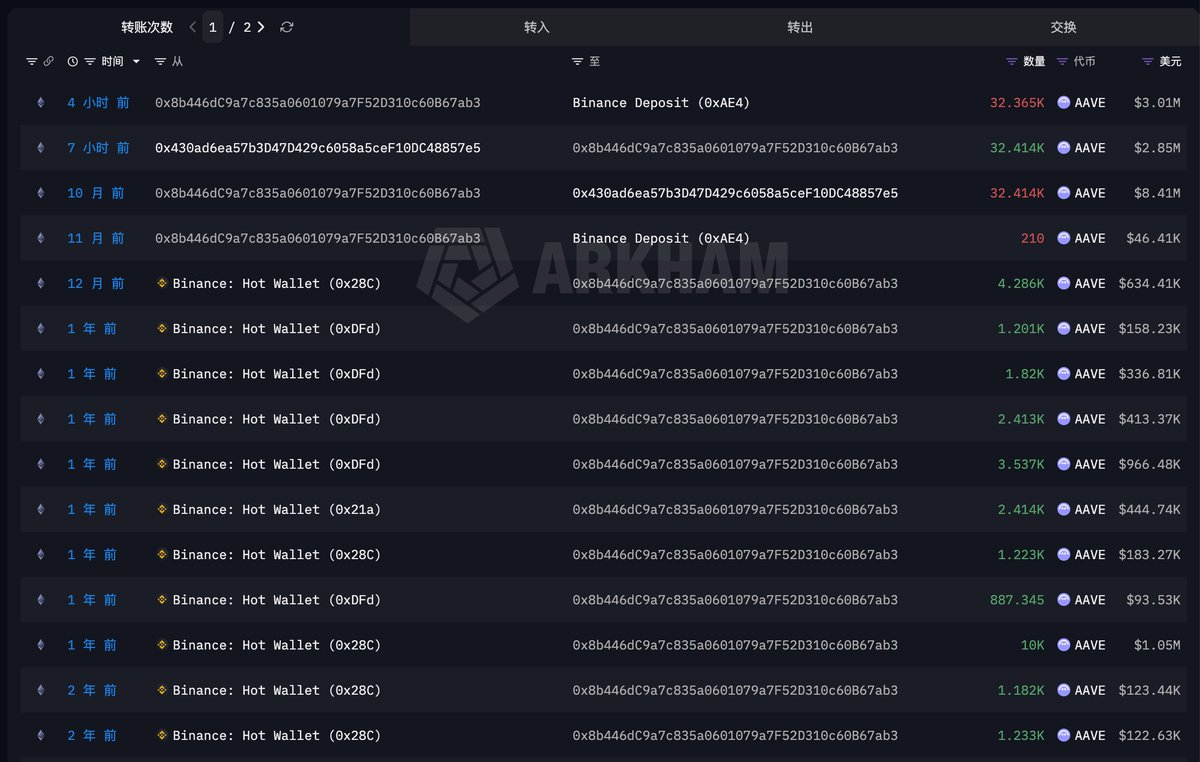Go to the next transfers page
The height and width of the screenshot is (762, 1200).
(x=261, y=27)
